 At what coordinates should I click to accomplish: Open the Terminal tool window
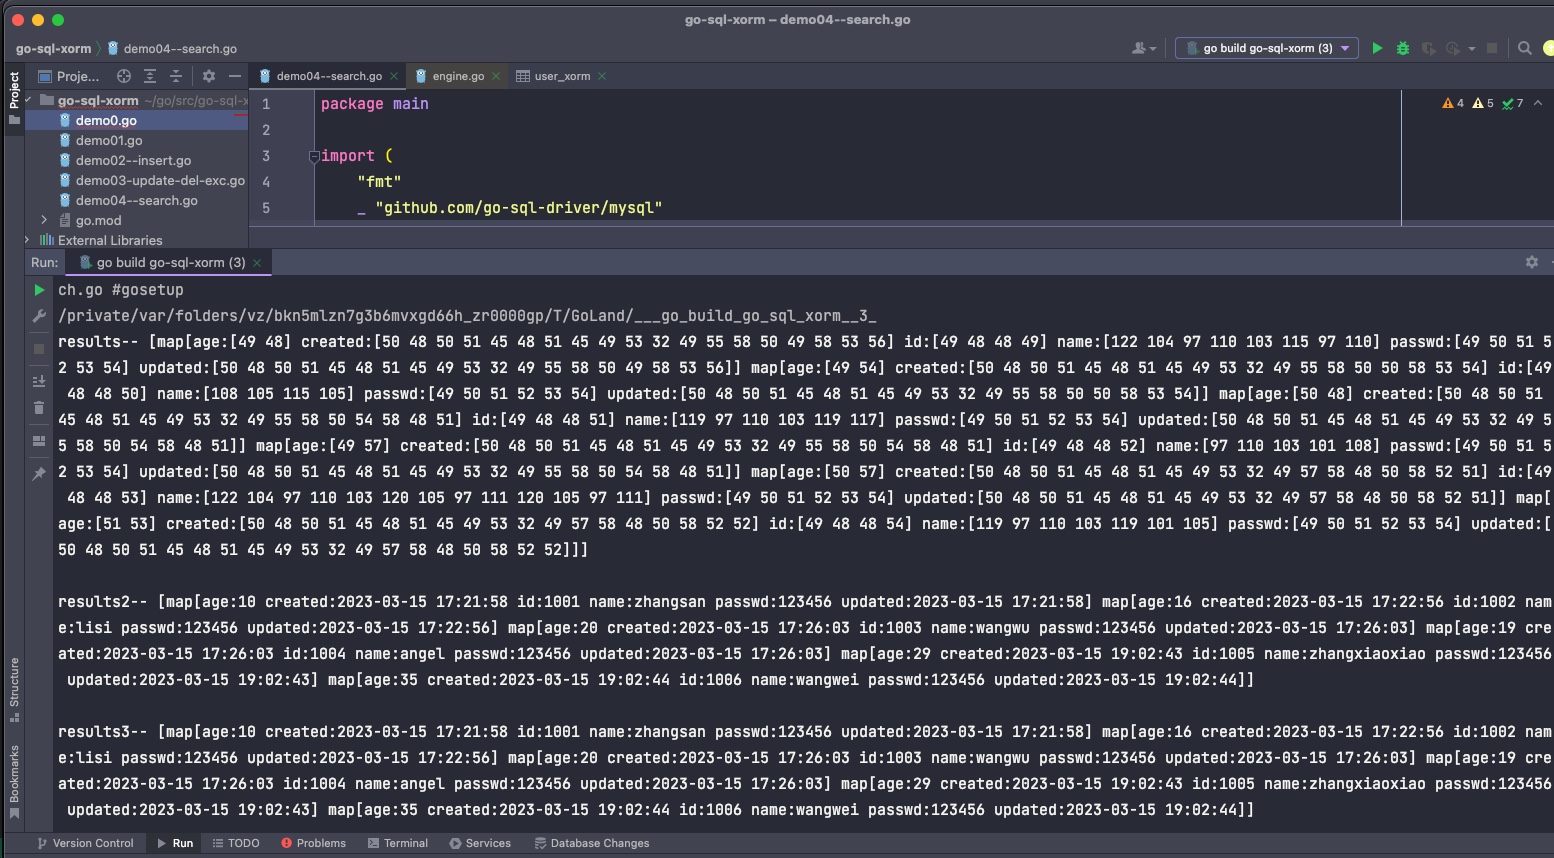[398, 843]
